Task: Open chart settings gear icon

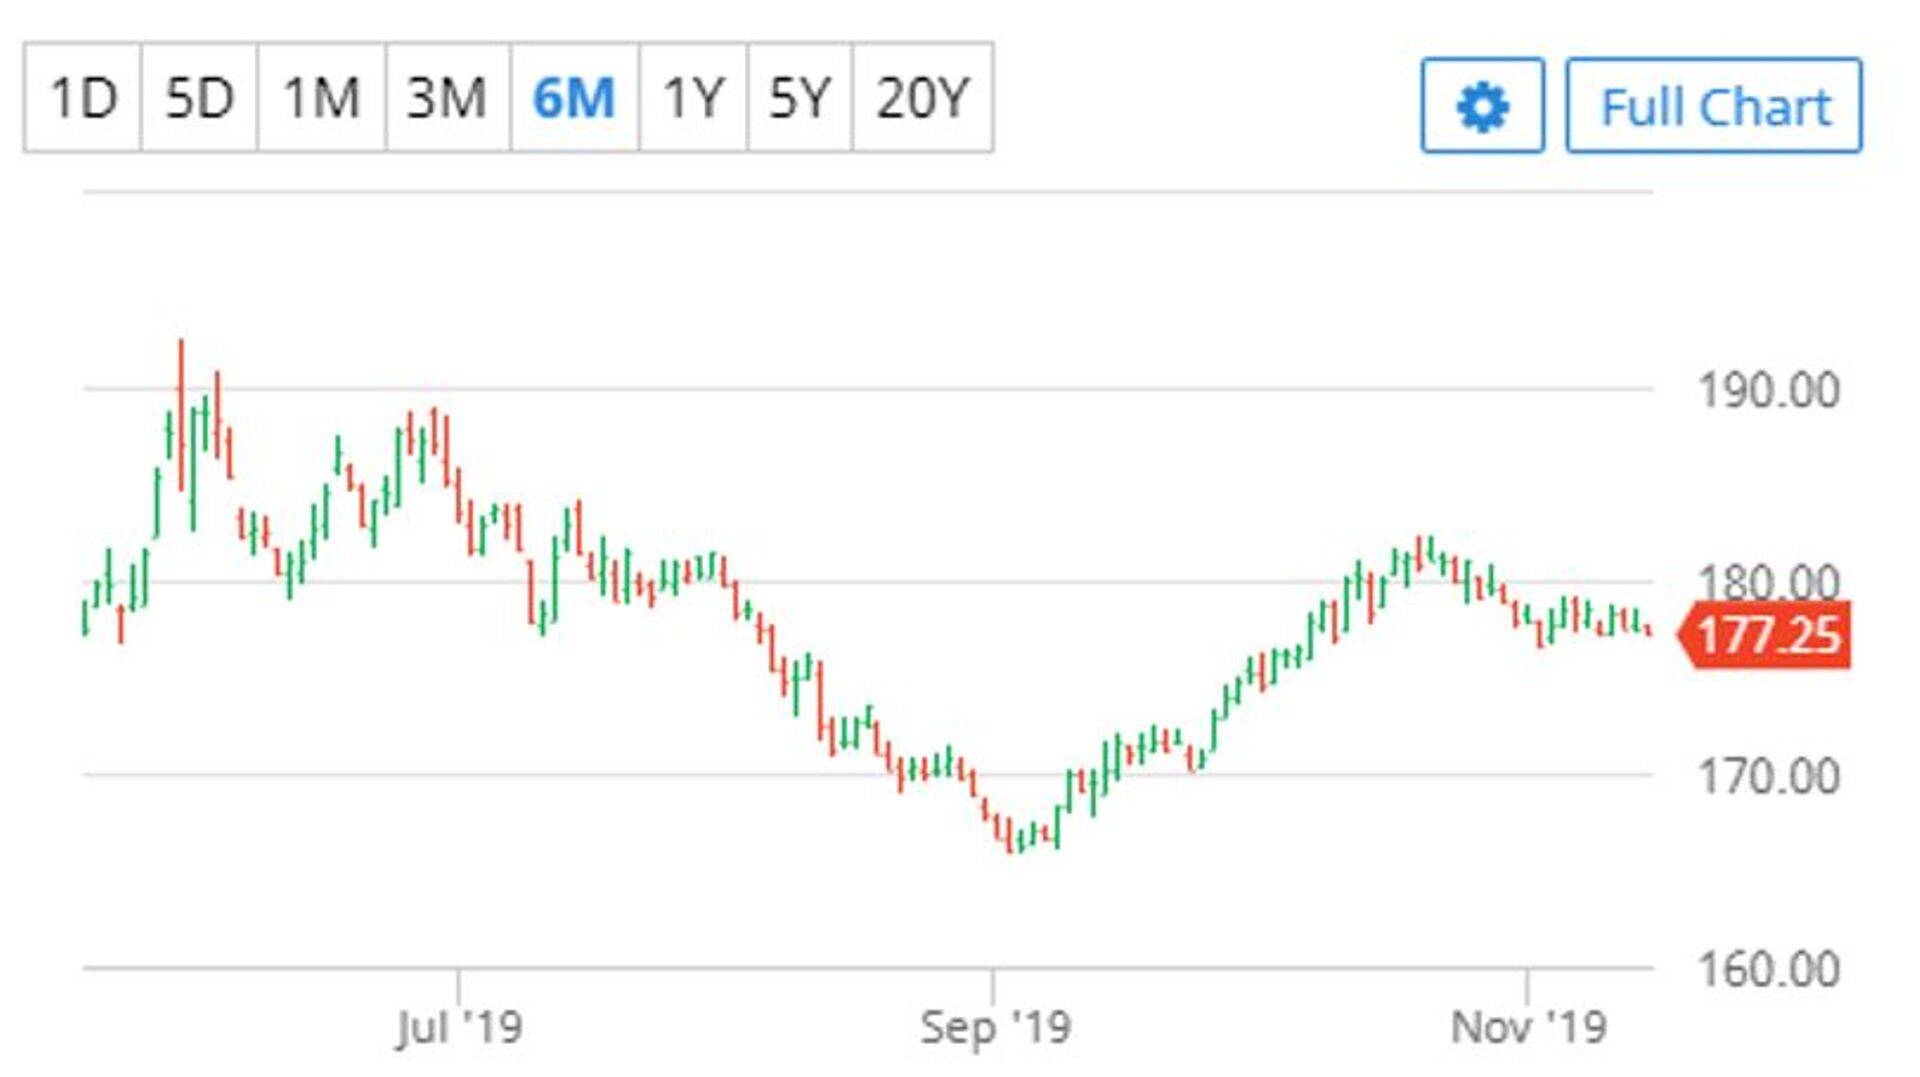Action: [x=1482, y=106]
